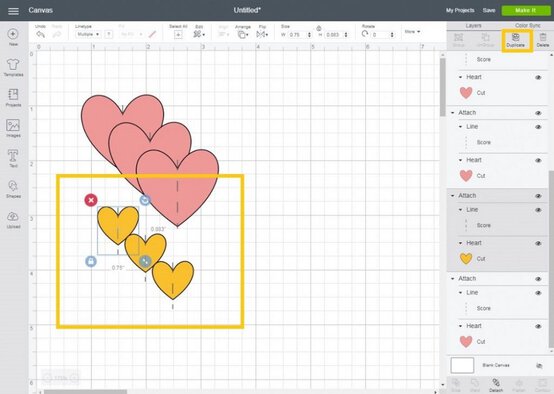Open the Images library
Viewport: 554px width, 394px height.
tap(13, 125)
